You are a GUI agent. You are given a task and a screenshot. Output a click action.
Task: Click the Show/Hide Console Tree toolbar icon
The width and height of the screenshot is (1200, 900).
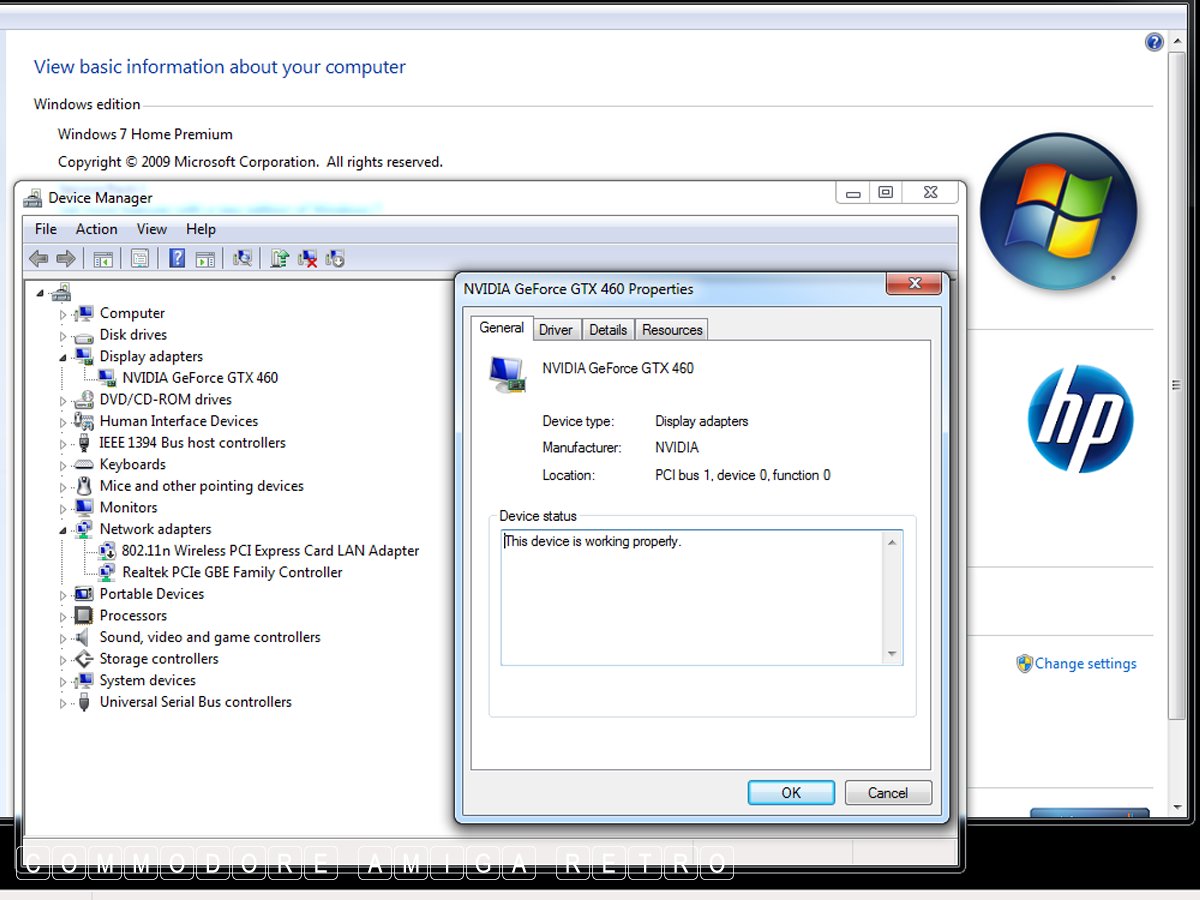point(103,259)
